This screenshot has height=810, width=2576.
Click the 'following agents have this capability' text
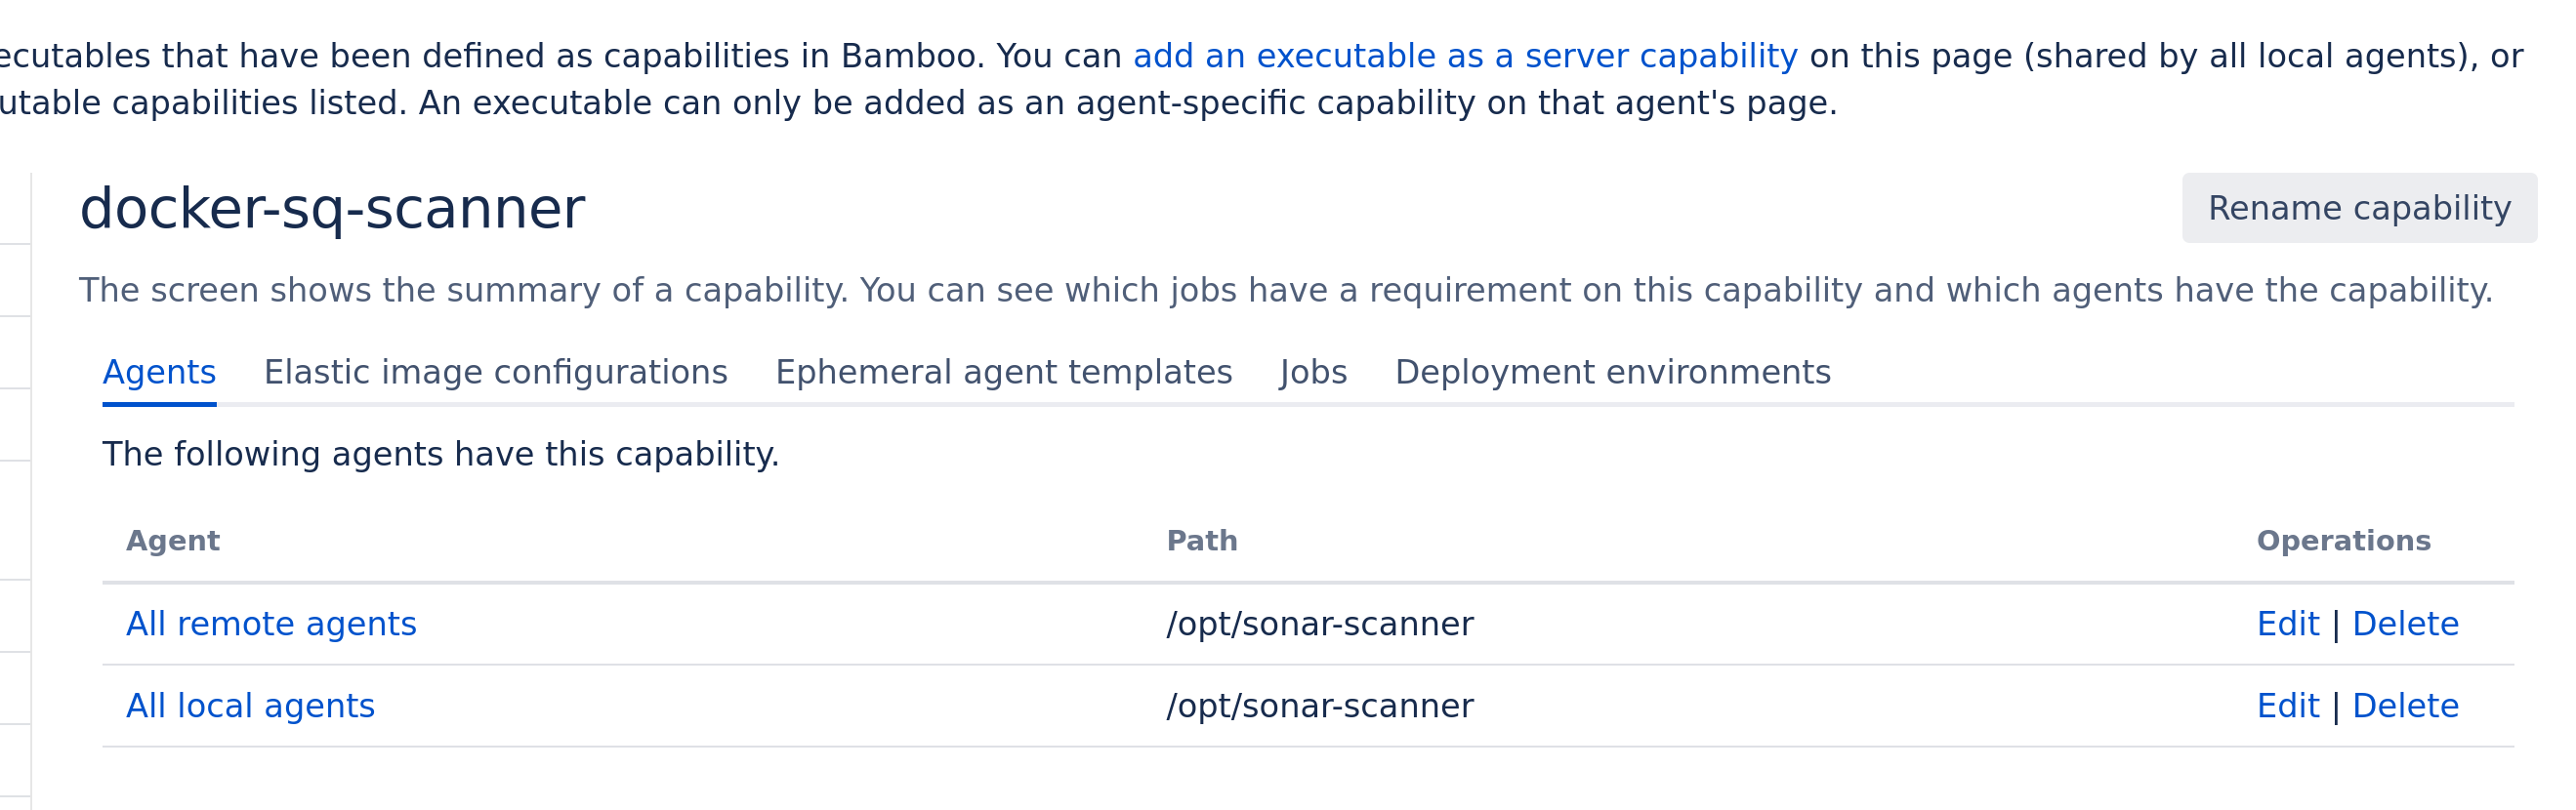click(440, 454)
